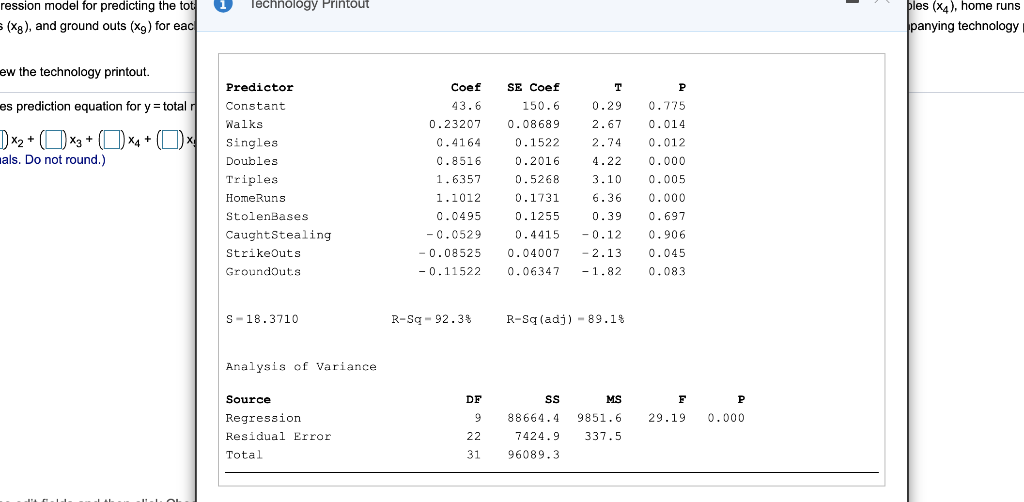
Task: Select the empty box after x4 plus sign
Action: 170,140
